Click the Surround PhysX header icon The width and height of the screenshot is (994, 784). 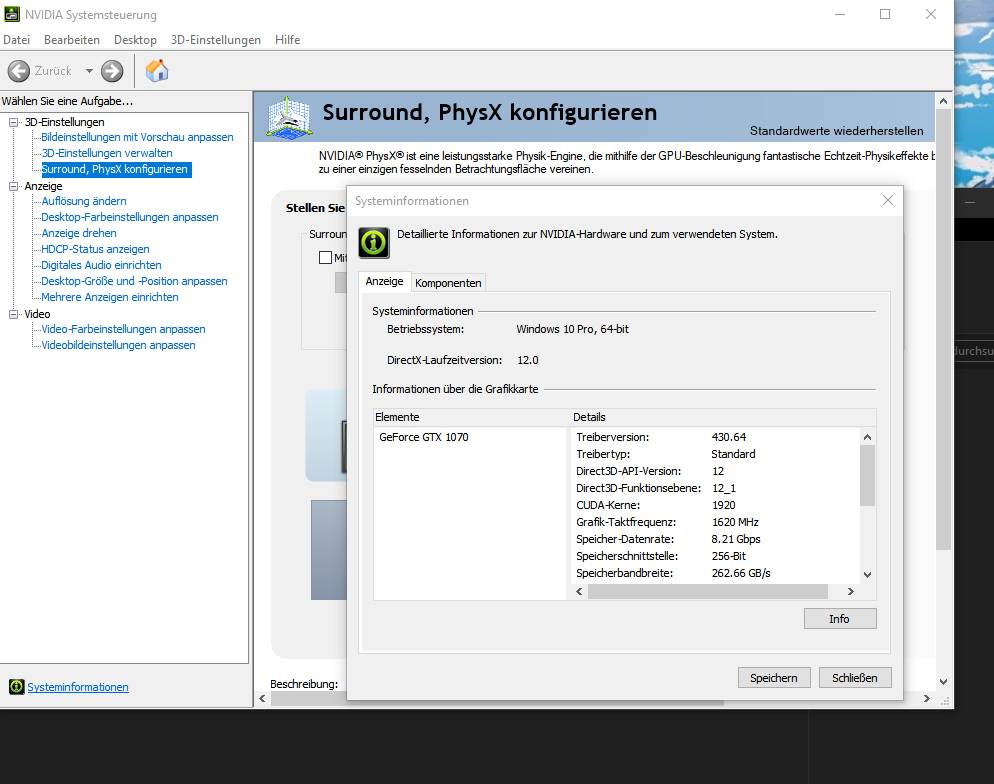(289, 117)
